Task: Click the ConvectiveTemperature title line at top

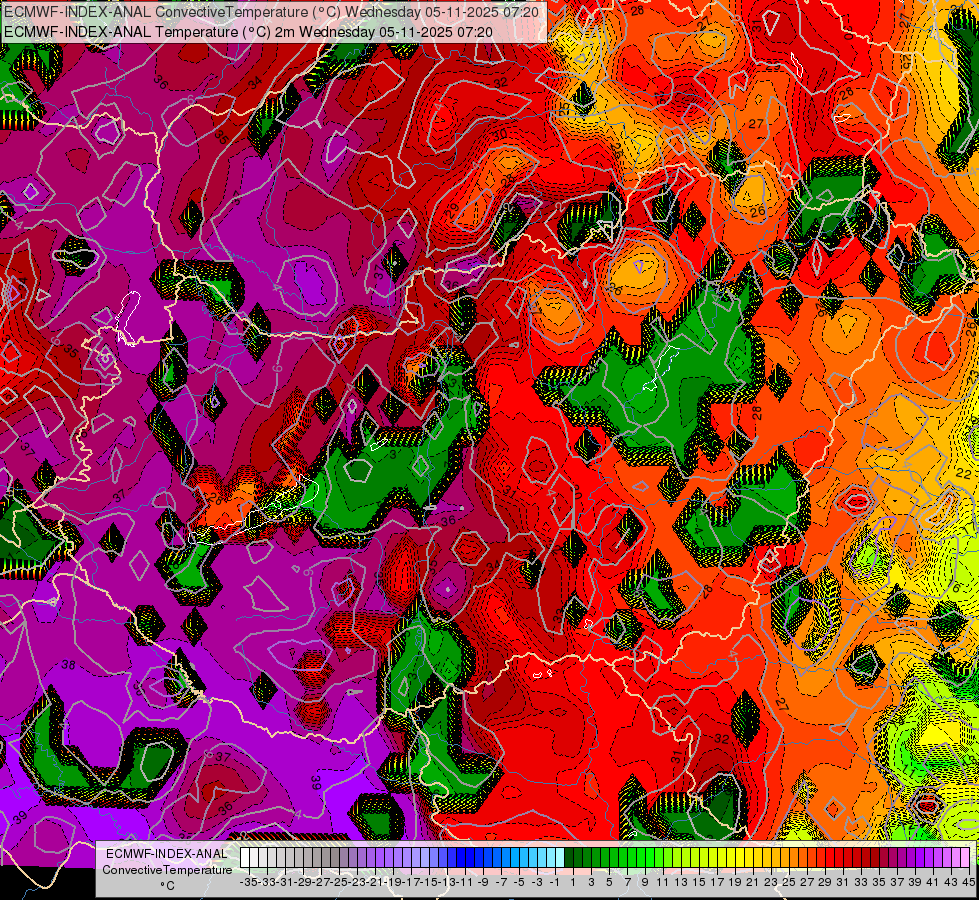Action: coord(272,12)
